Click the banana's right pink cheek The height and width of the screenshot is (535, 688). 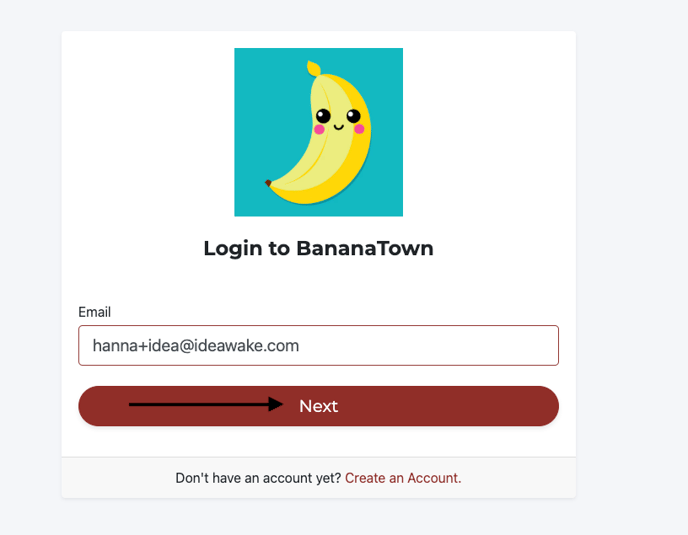359,129
